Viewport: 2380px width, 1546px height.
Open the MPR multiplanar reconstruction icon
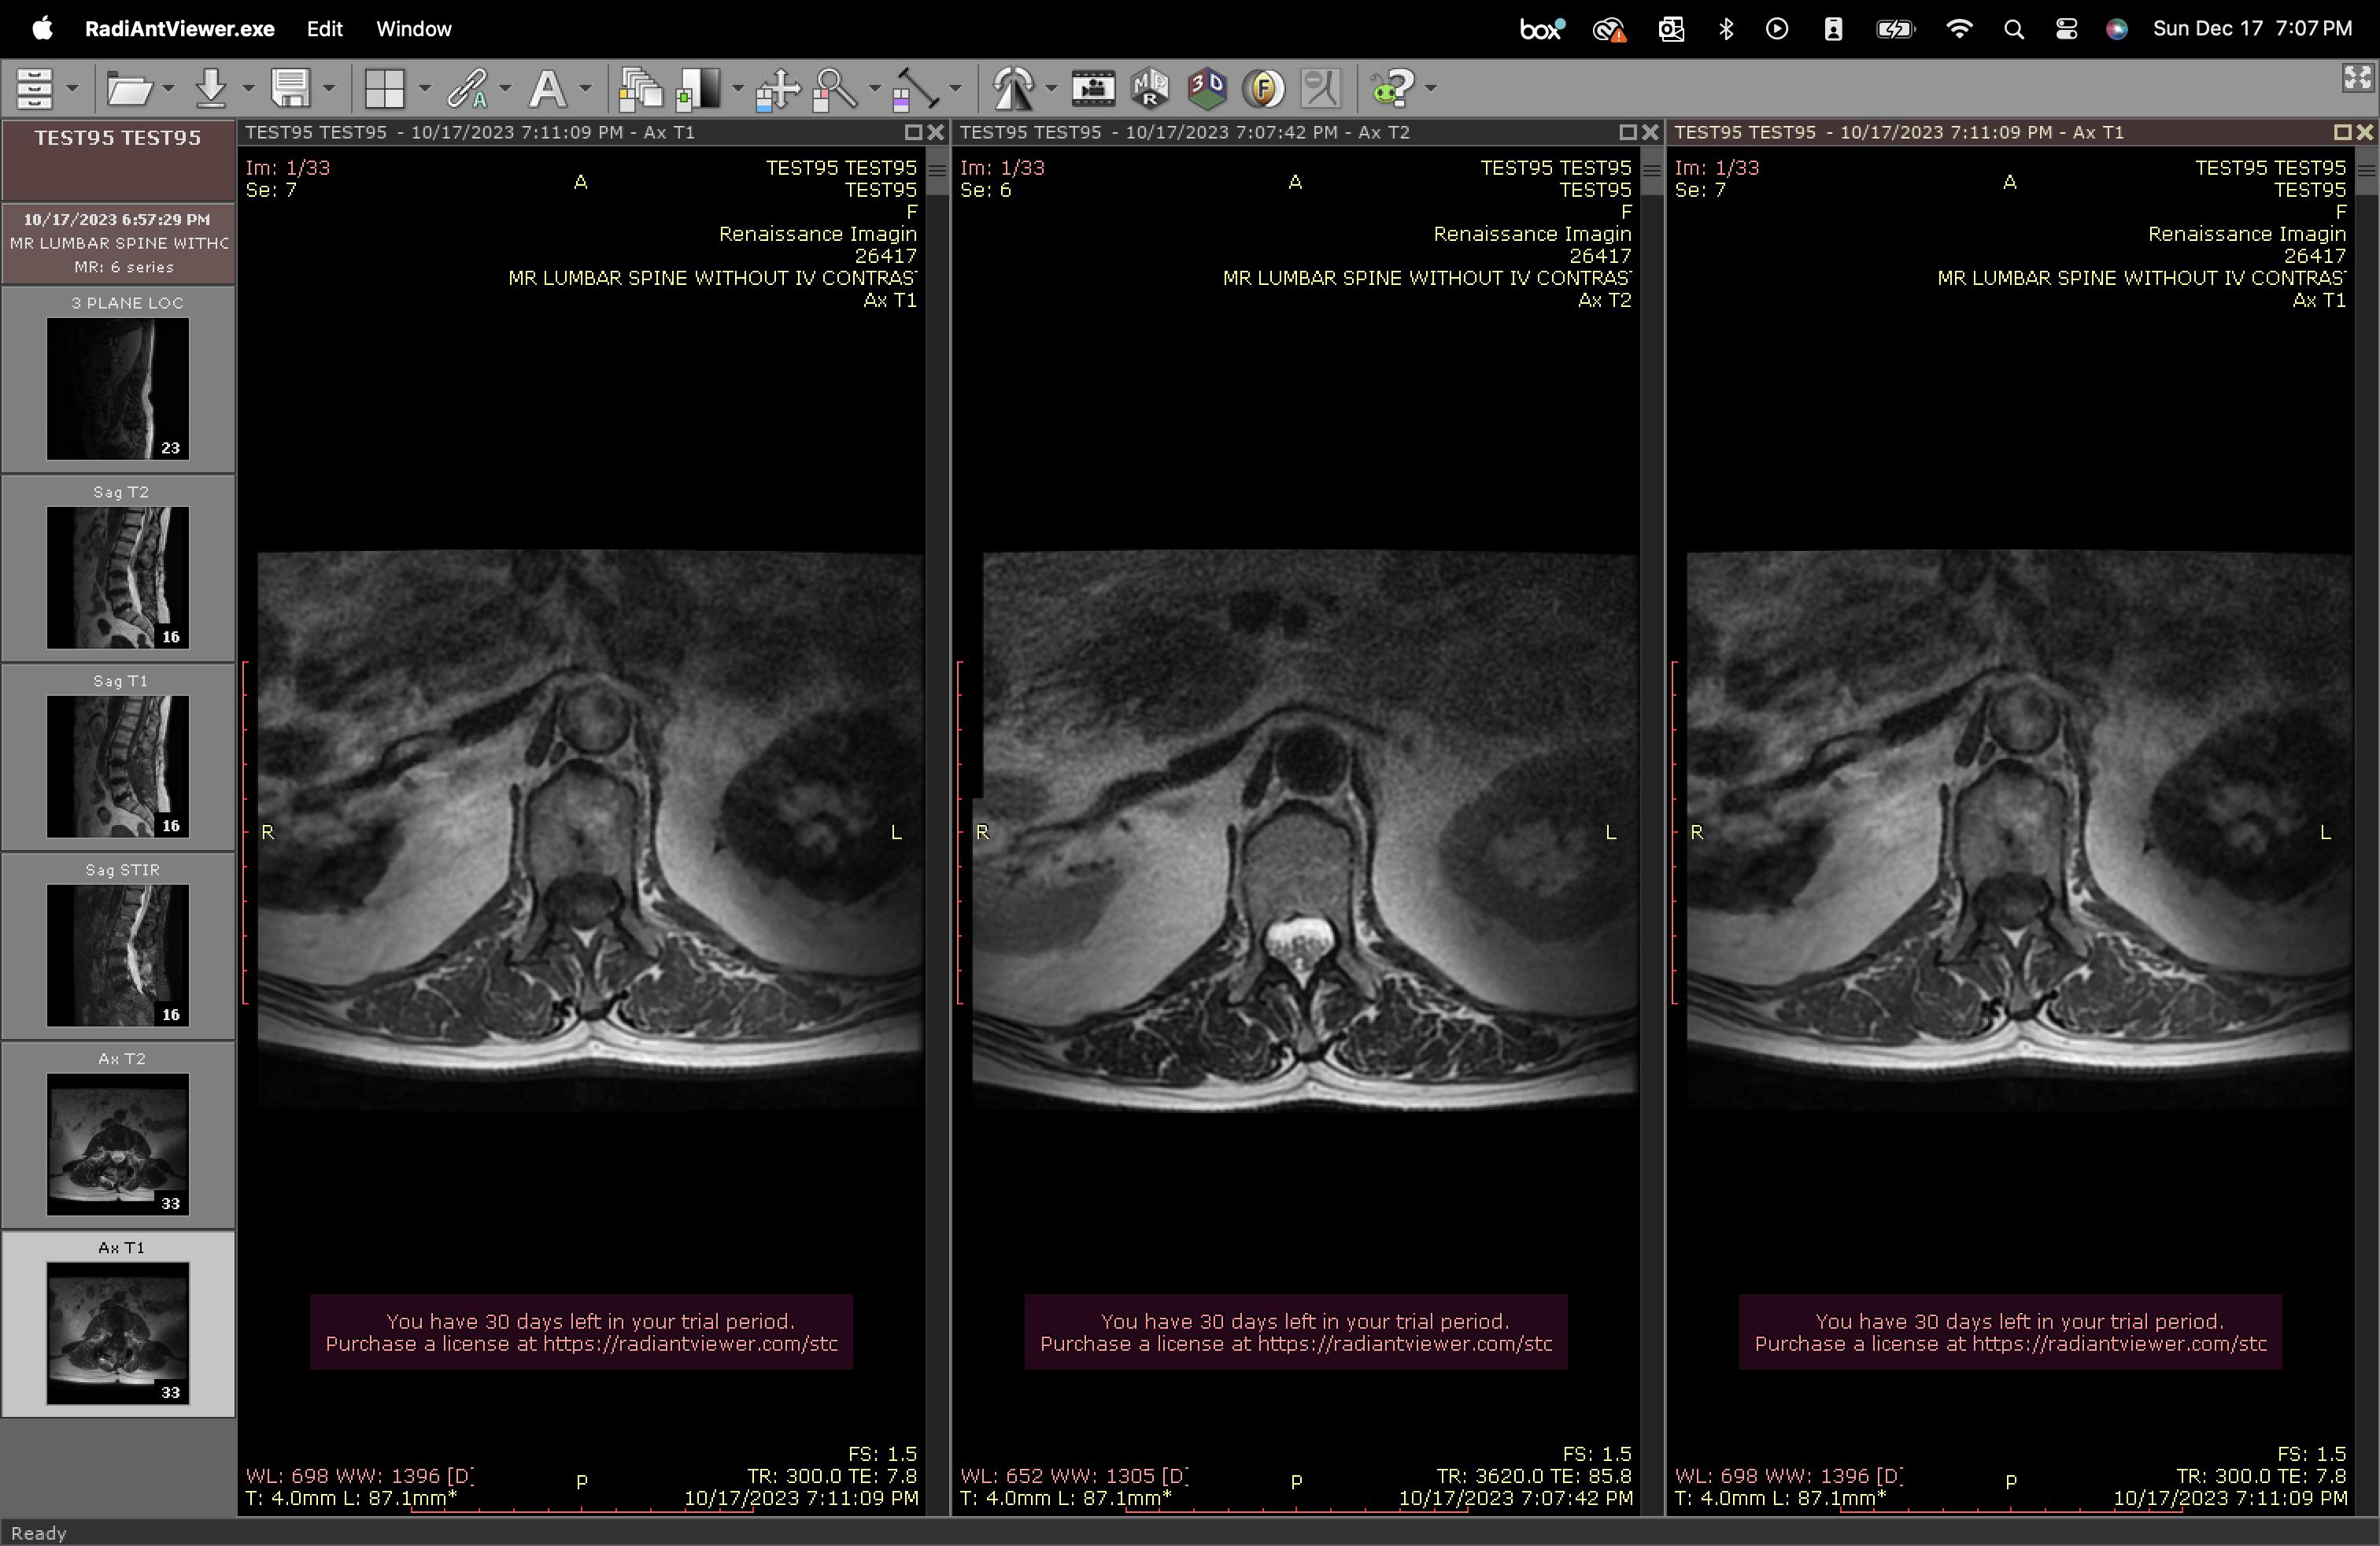(1150, 89)
